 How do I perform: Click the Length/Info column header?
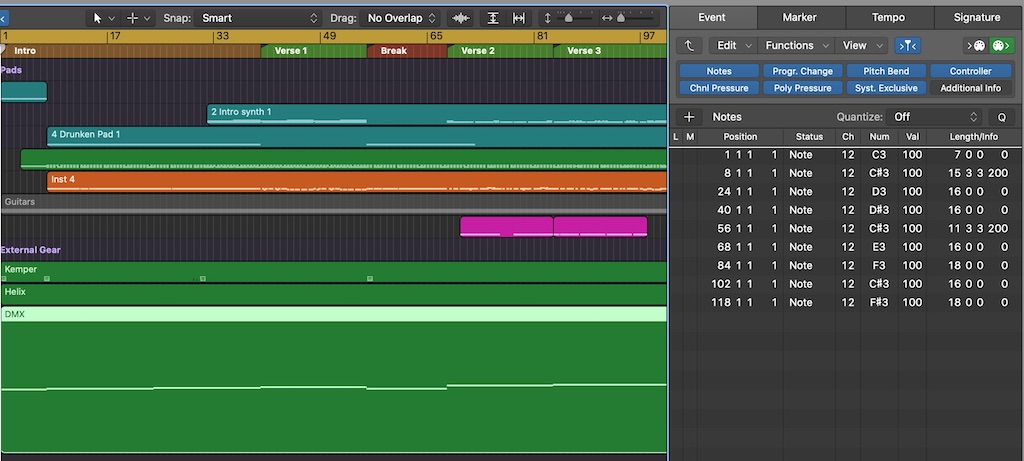coord(973,136)
